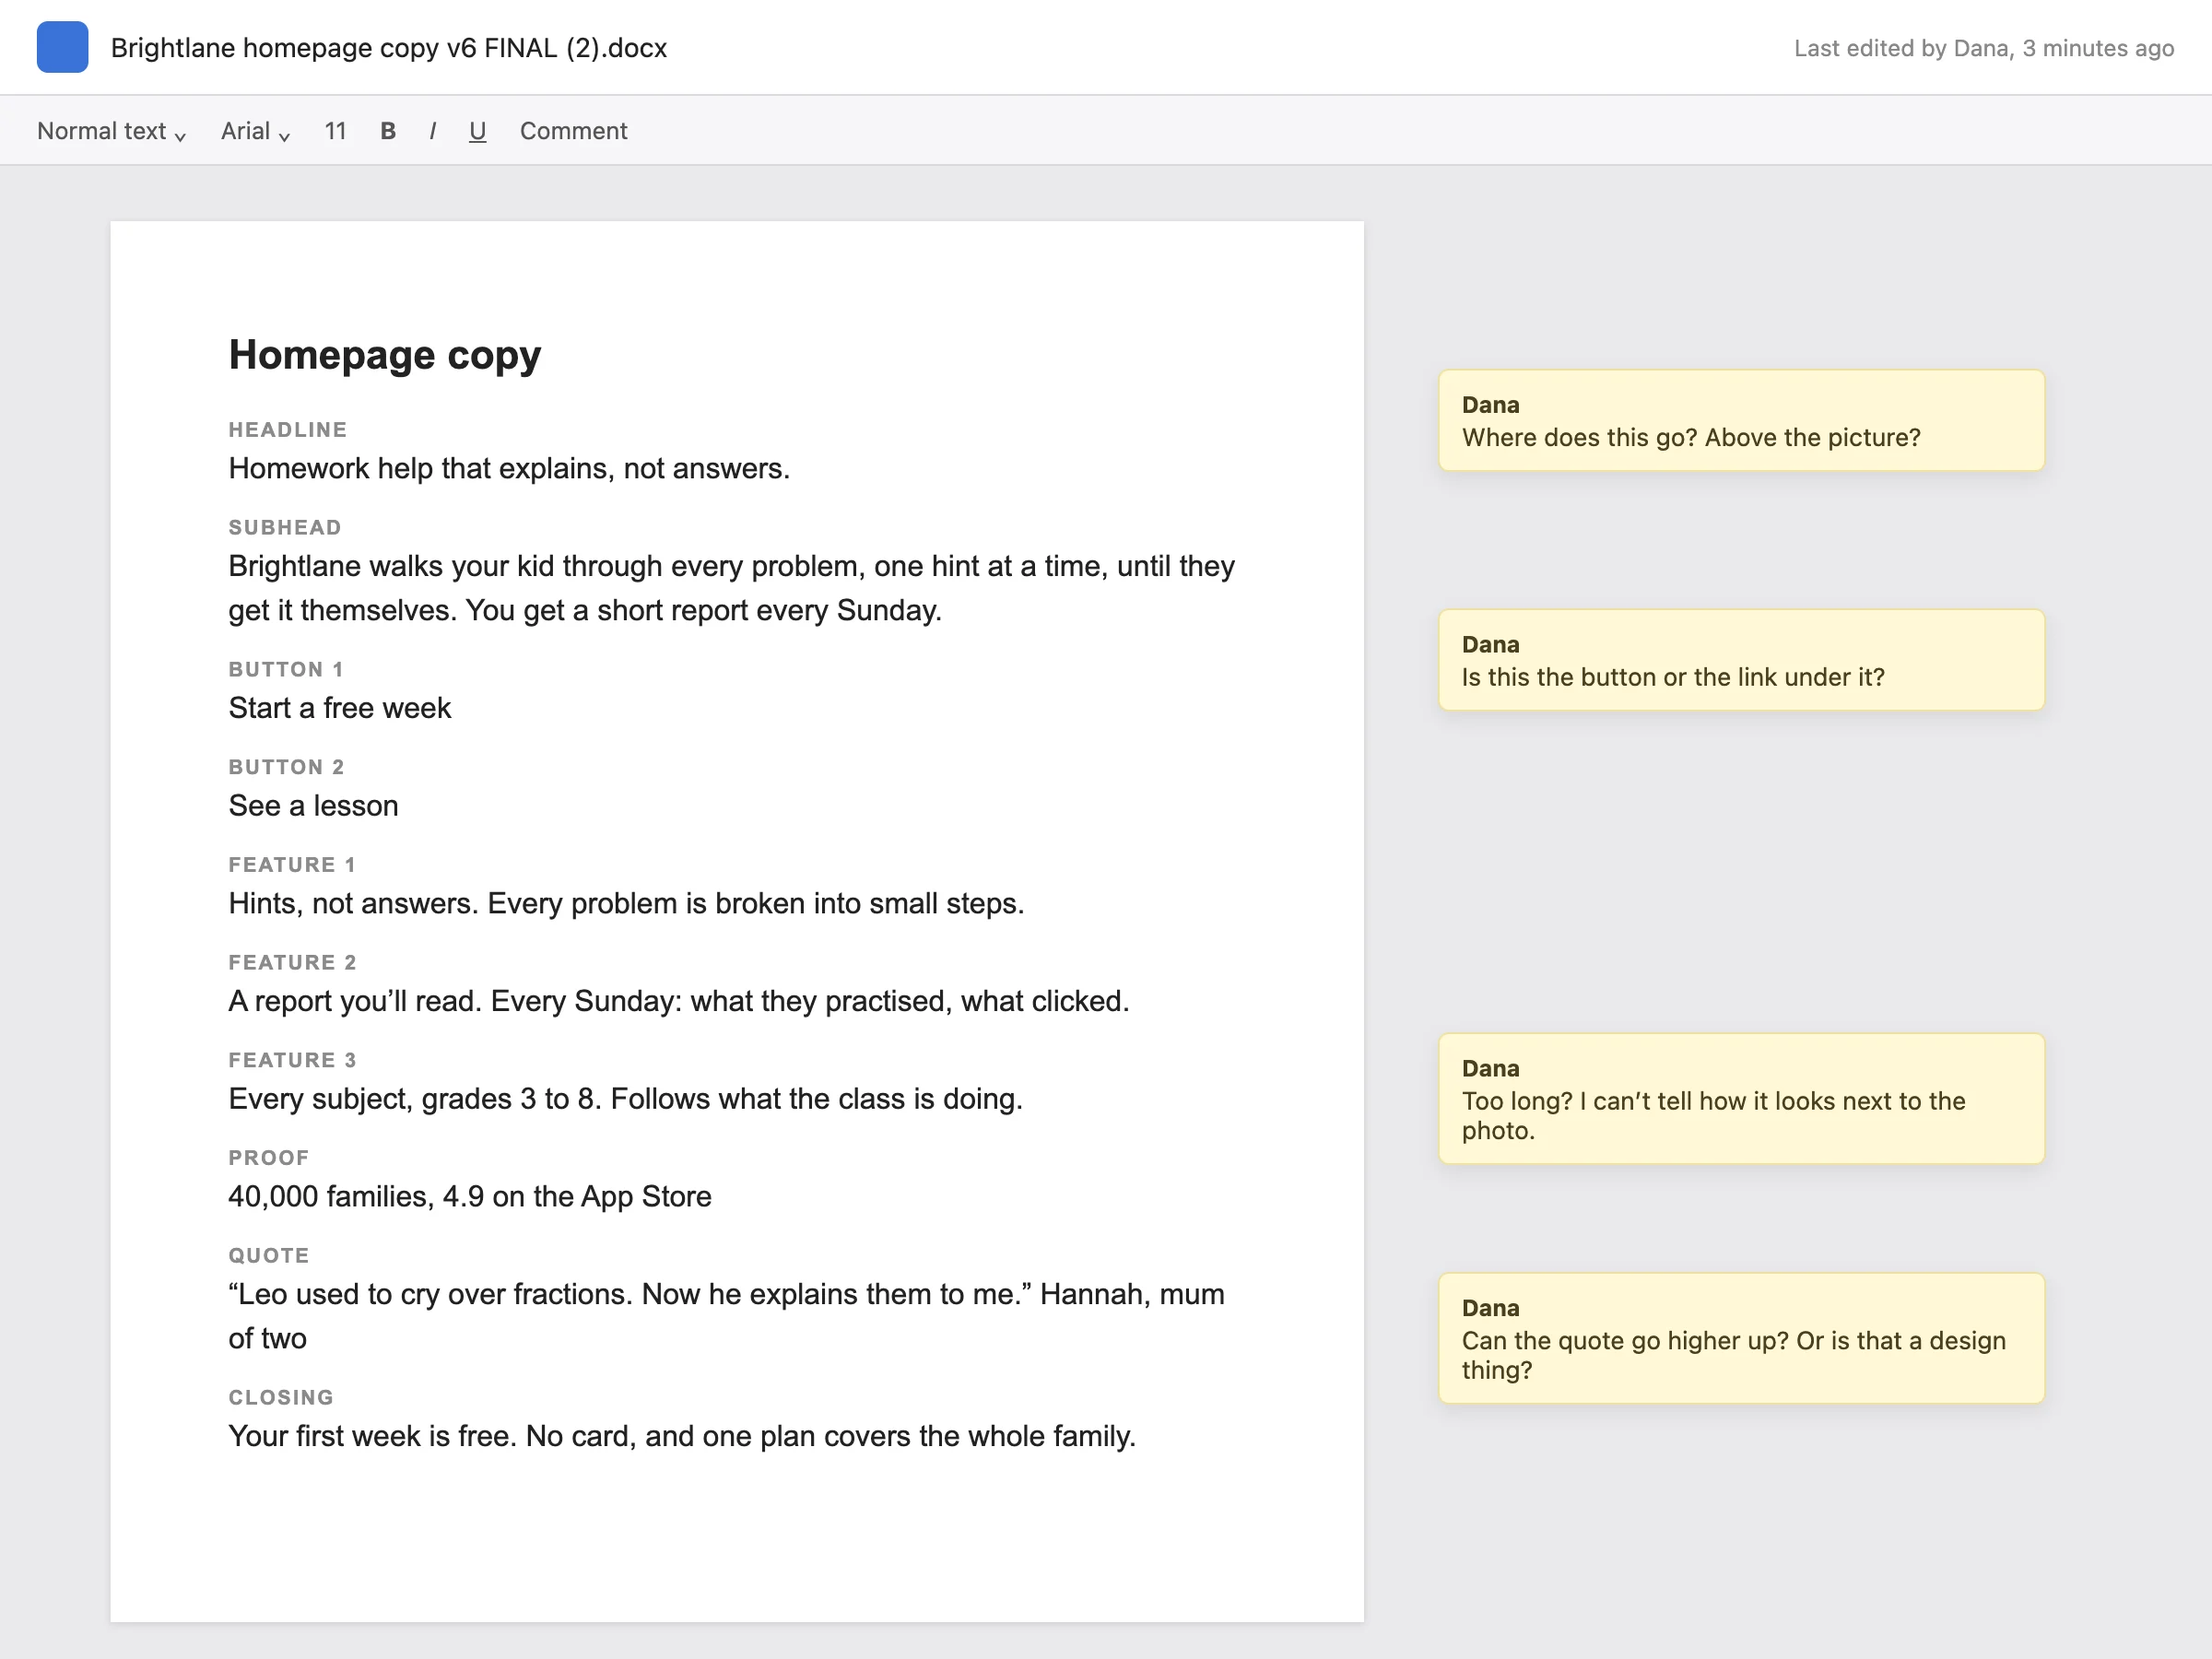Viewport: 2212px width, 1659px height.
Task: Click the font size 11 field
Action: [x=335, y=131]
